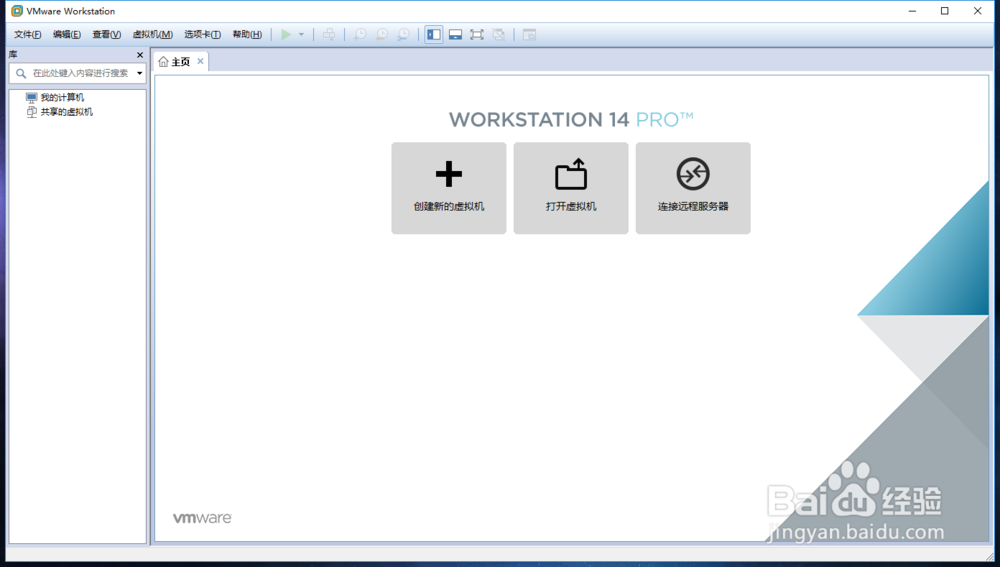Open the 帮助(H) menu

pos(247,34)
